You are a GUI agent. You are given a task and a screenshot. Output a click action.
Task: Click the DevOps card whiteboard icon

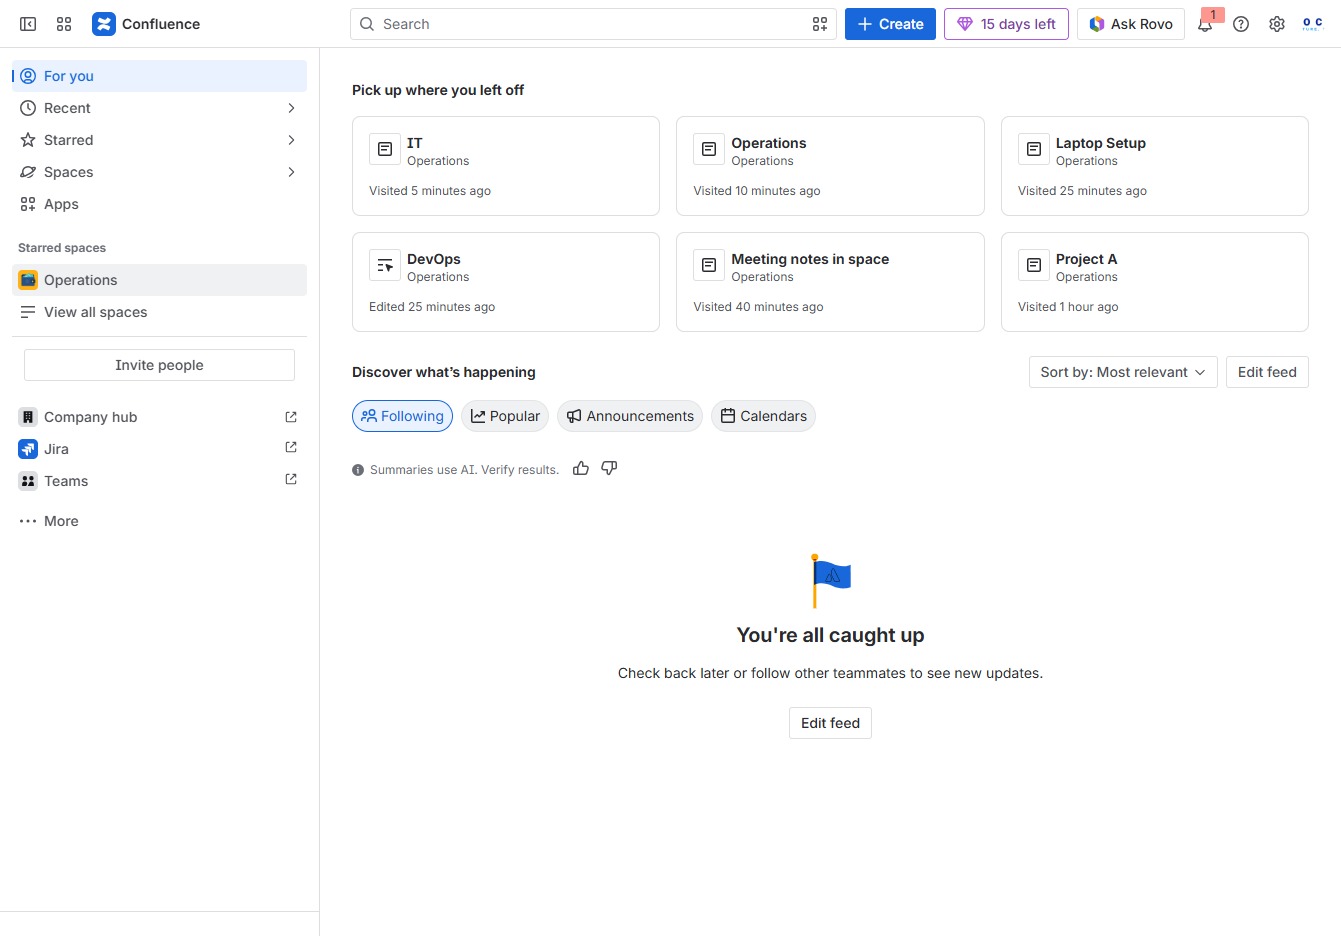pos(385,265)
